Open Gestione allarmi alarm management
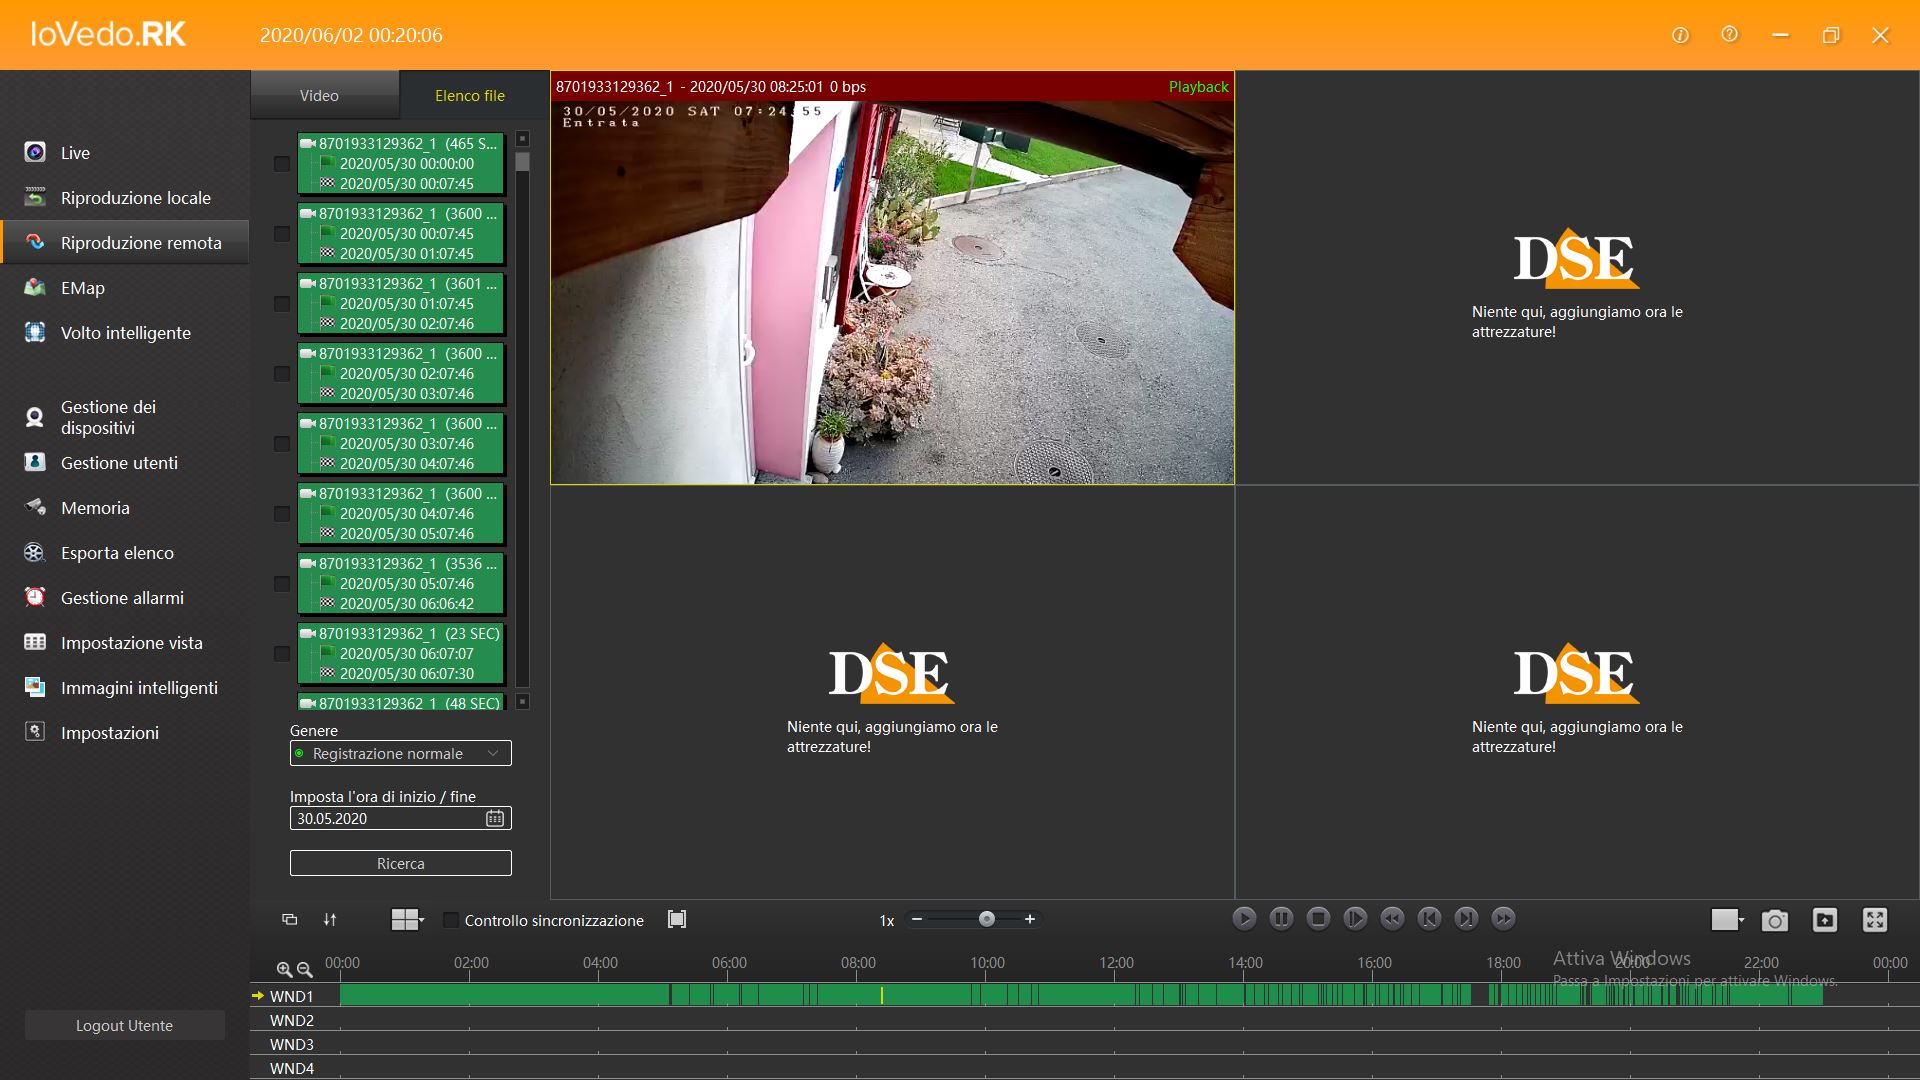The image size is (1920, 1080). coord(122,597)
